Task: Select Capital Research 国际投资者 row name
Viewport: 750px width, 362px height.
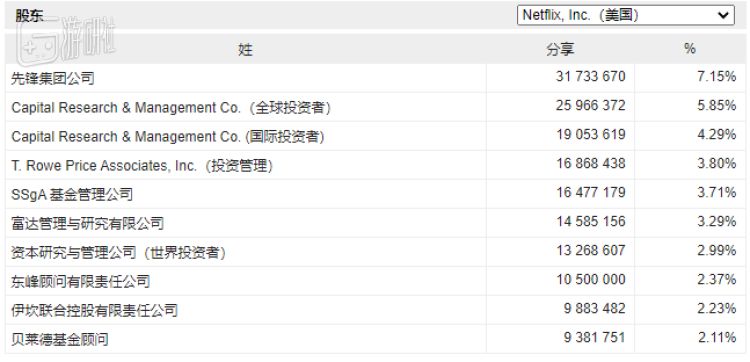Action: pyautogui.click(x=168, y=136)
